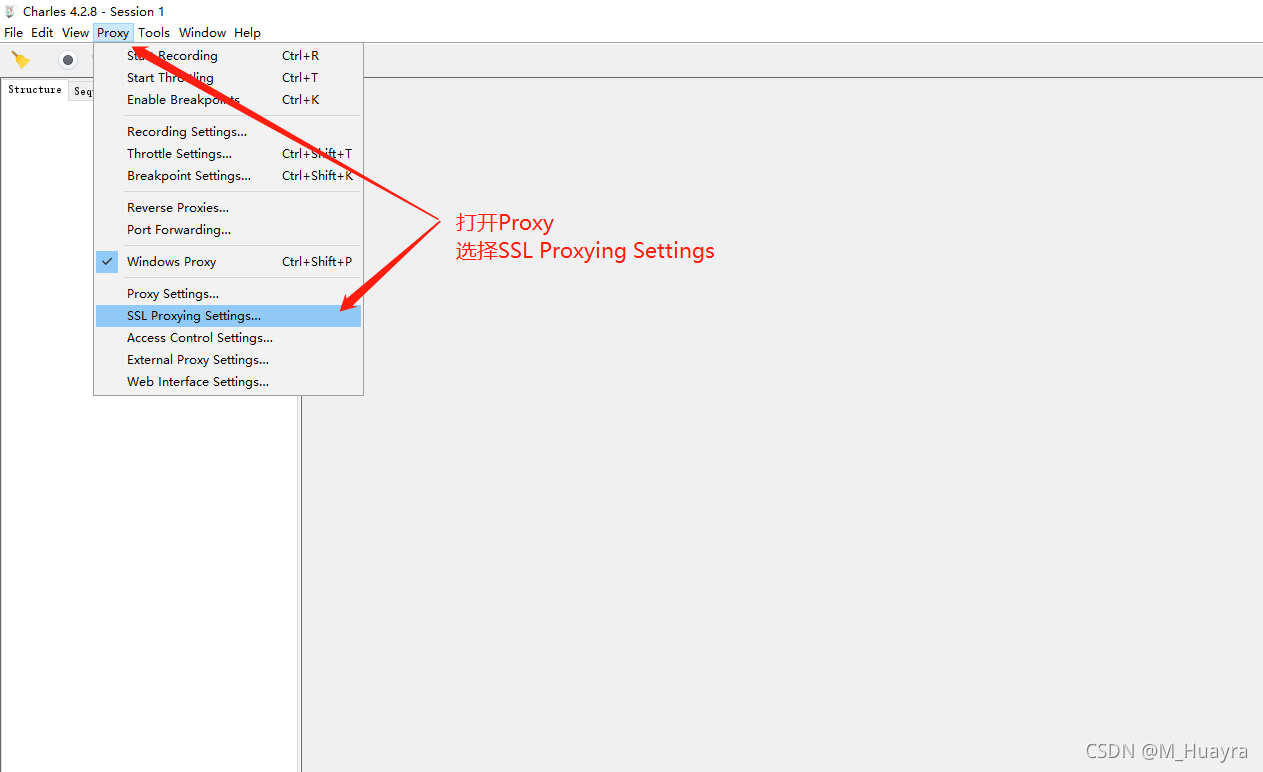This screenshot has height=772, width=1263.
Task: Open the View menu
Action: 76,33
